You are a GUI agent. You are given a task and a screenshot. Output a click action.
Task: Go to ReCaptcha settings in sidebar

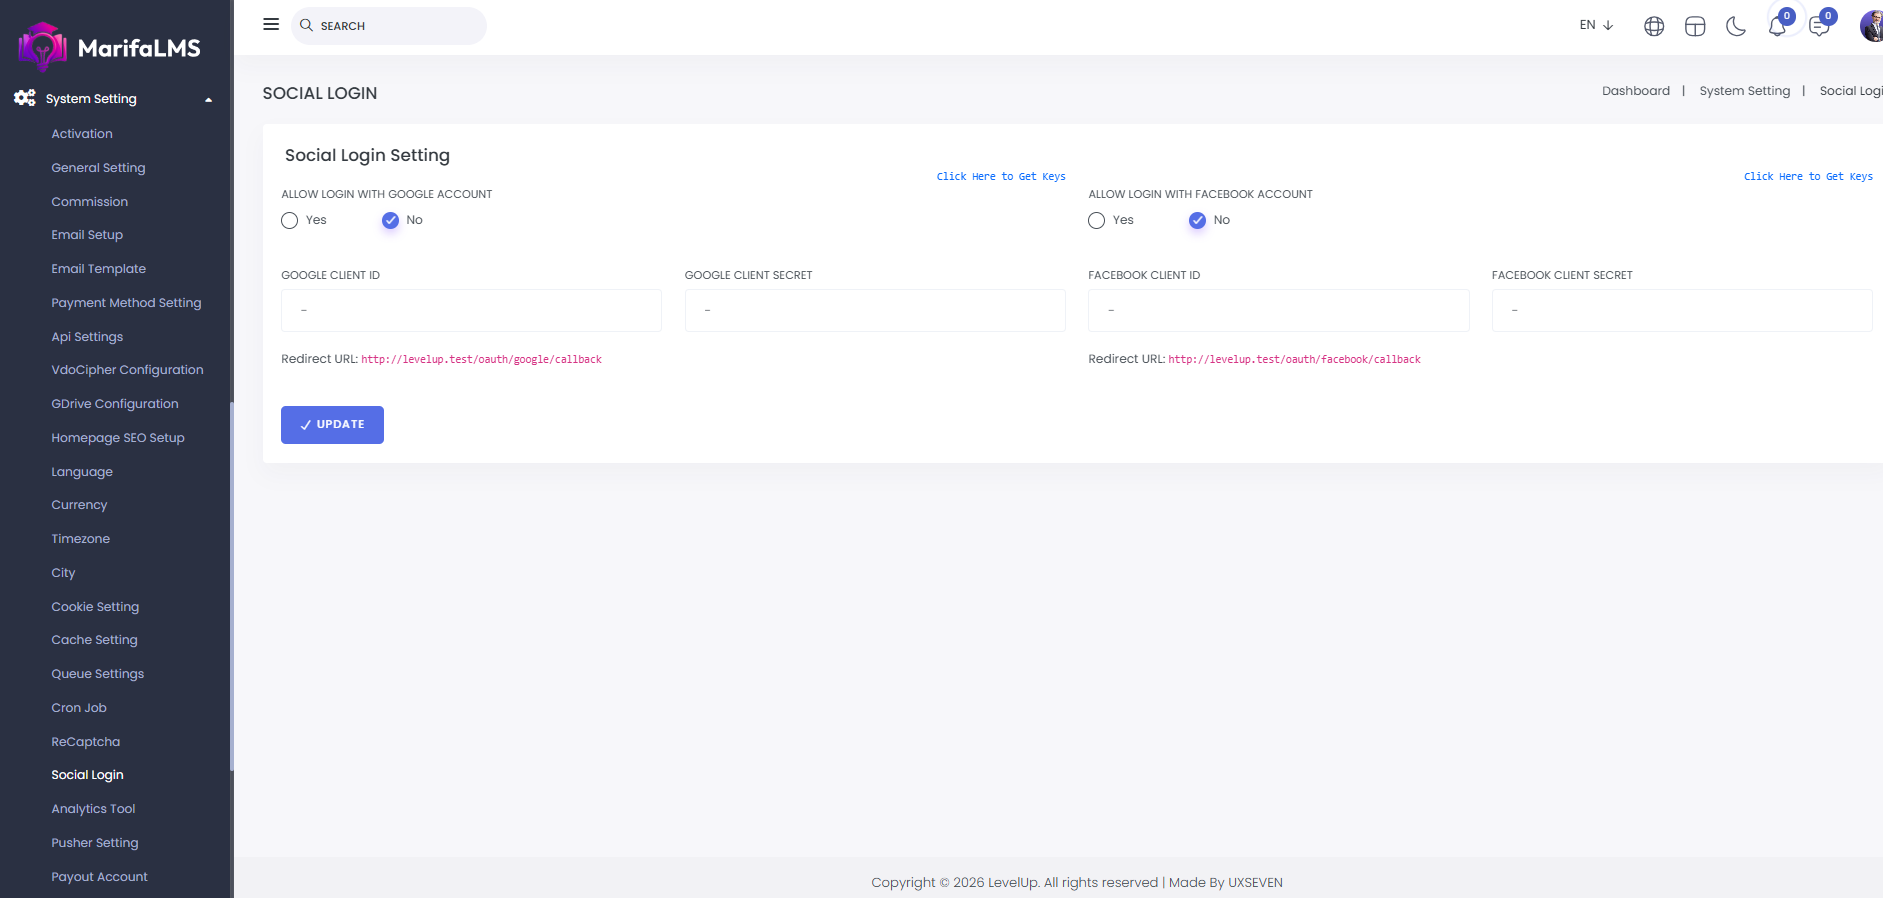(x=86, y=742)
